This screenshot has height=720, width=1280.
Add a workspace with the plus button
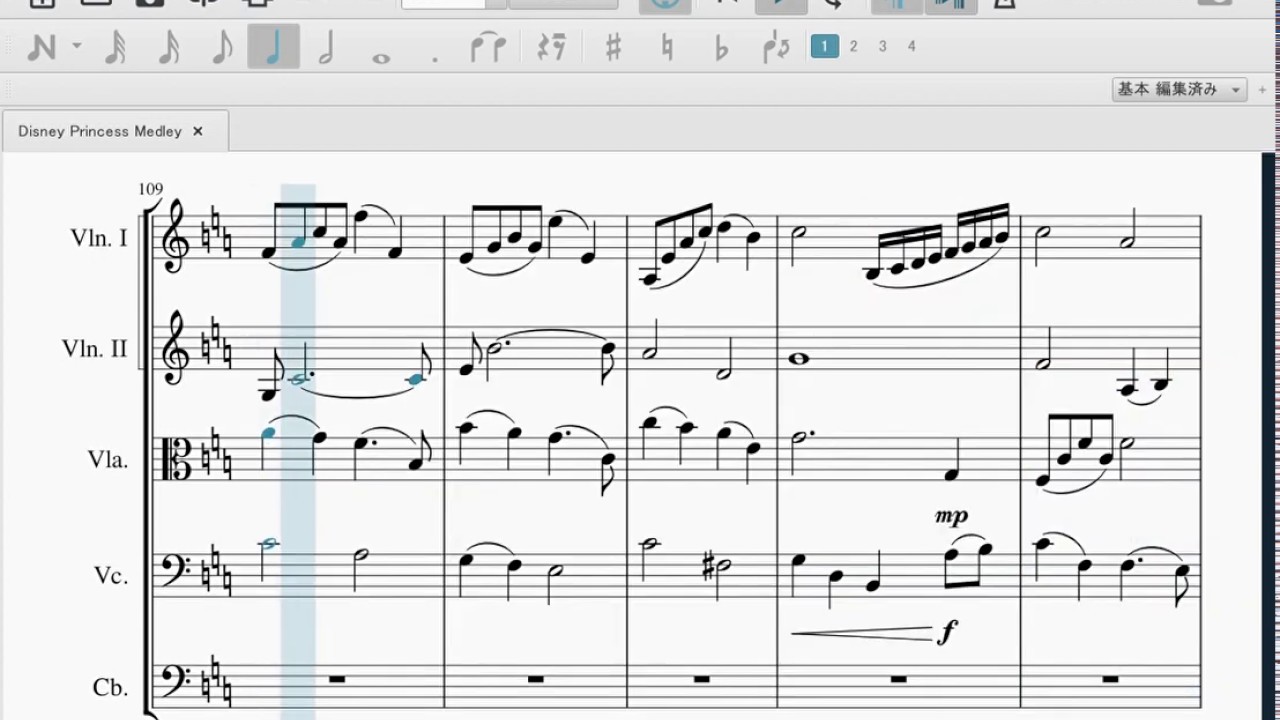point(1262,90)
